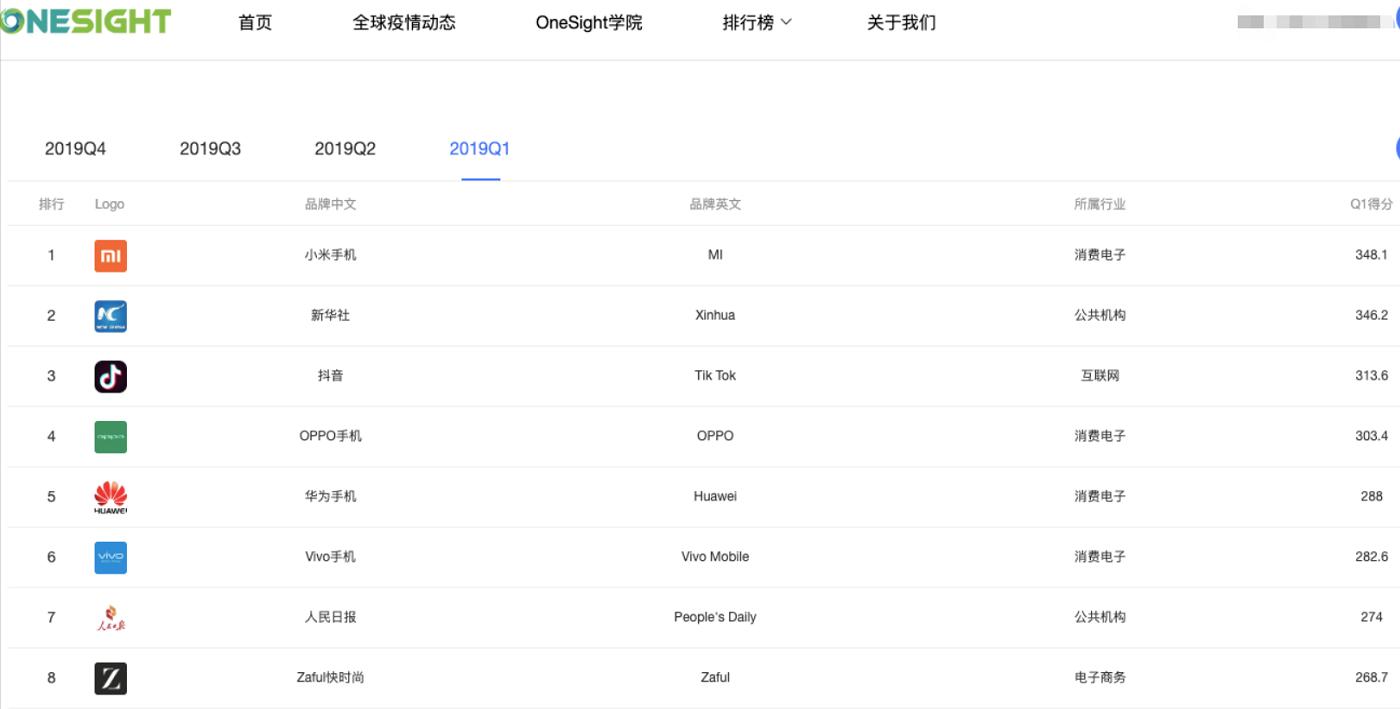Select the 2019Q2 quarter tab
Image resolution: width=1400 pixels, height=709 pixels.
click(344, 147)
